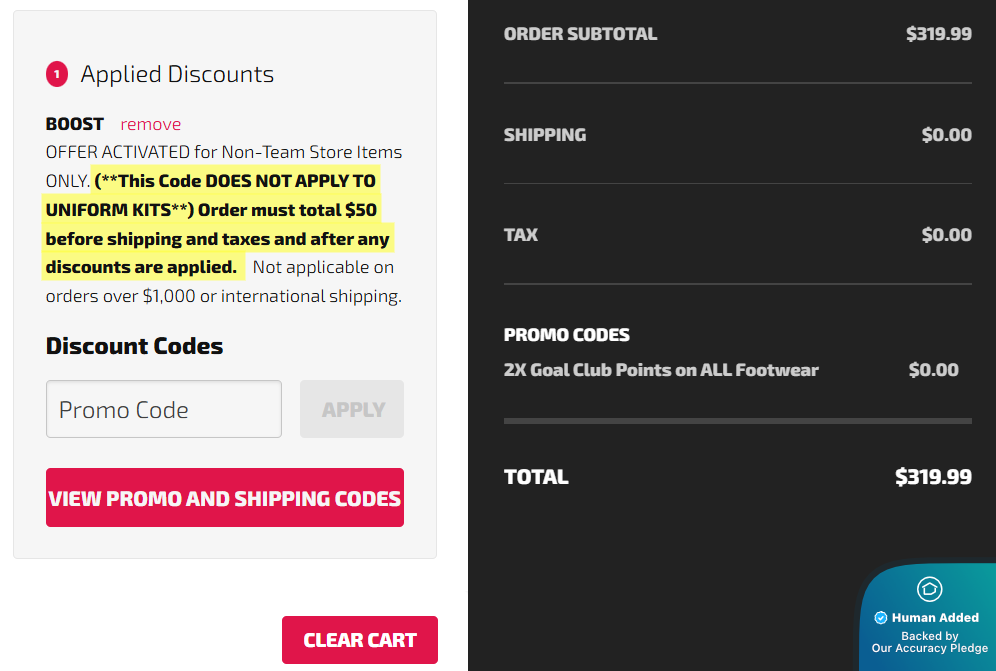The width and height of the screenshot is (996, 671).
Task: Click the Discount Codes heading
Action: 134,346
